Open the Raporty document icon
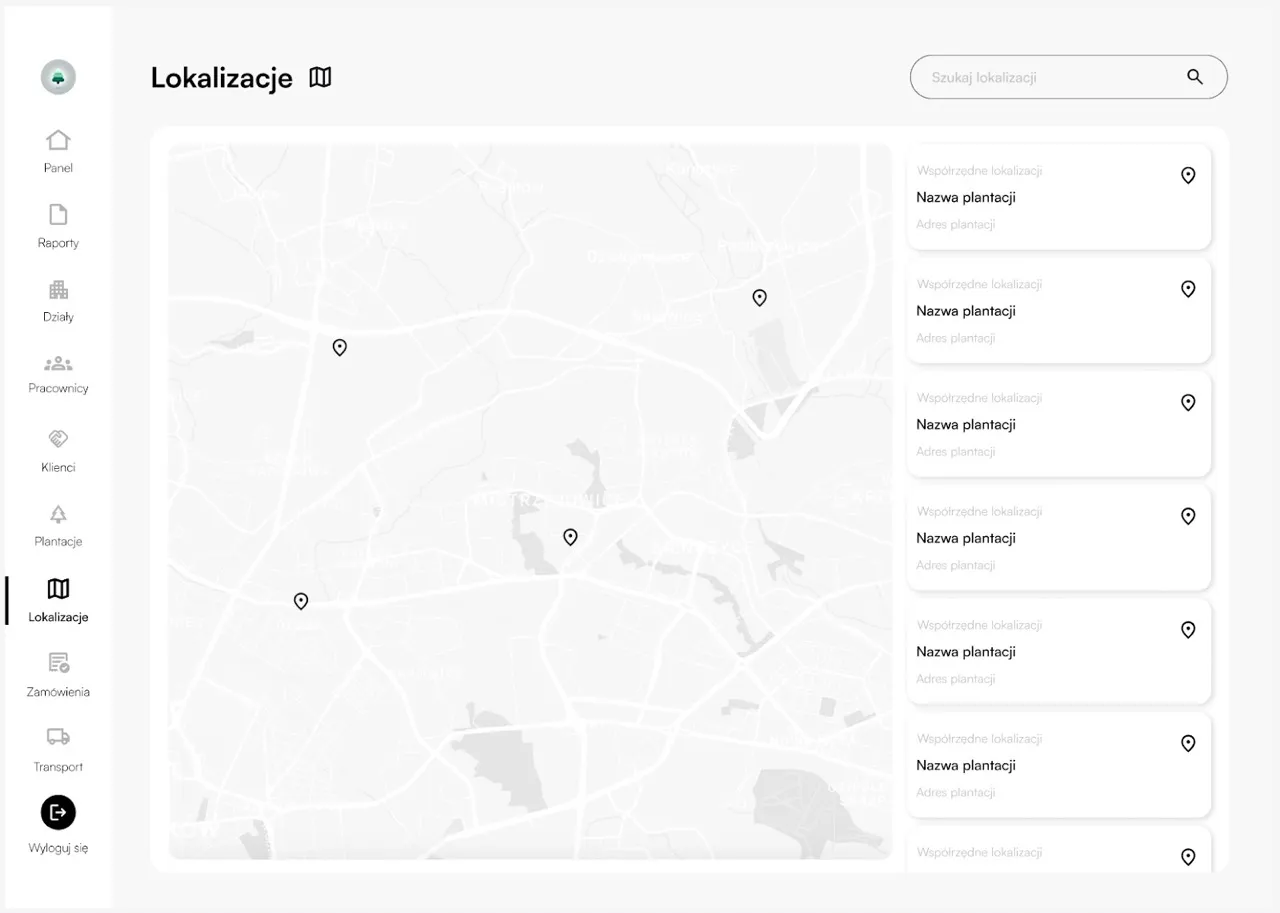Screen dimensions: 1280x913 pyautogui.click(x=58, y=215)
